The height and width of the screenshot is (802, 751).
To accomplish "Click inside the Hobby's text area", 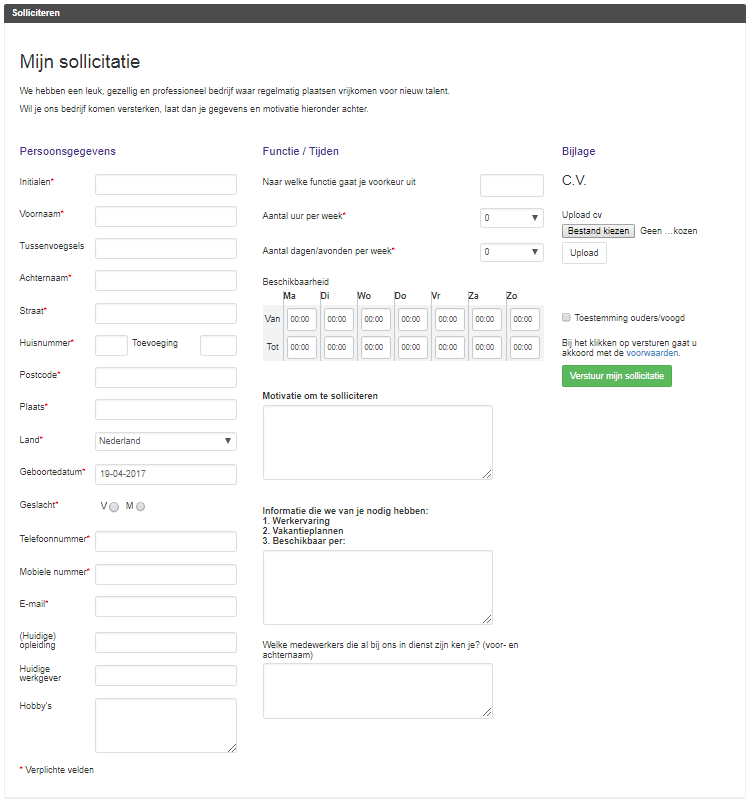I will click(166, 725).
